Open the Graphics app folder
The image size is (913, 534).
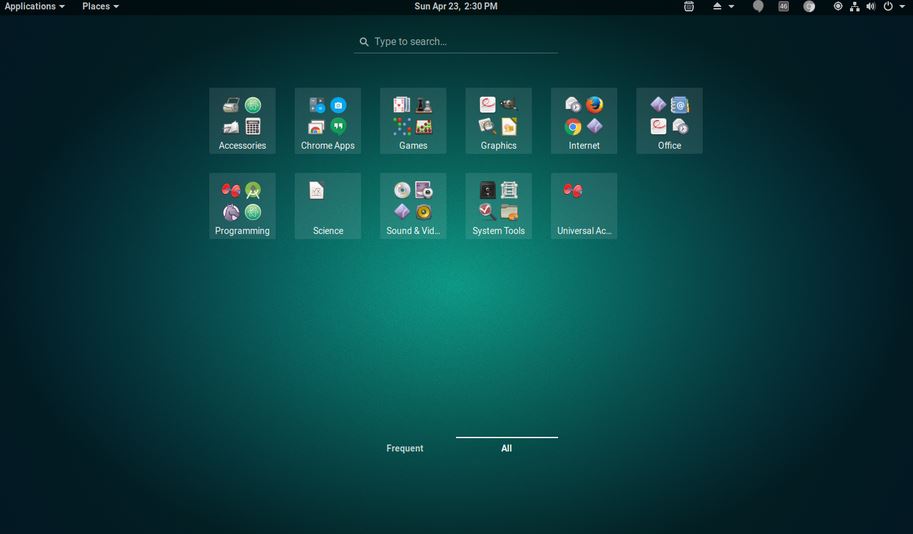[x=498, y=121]
